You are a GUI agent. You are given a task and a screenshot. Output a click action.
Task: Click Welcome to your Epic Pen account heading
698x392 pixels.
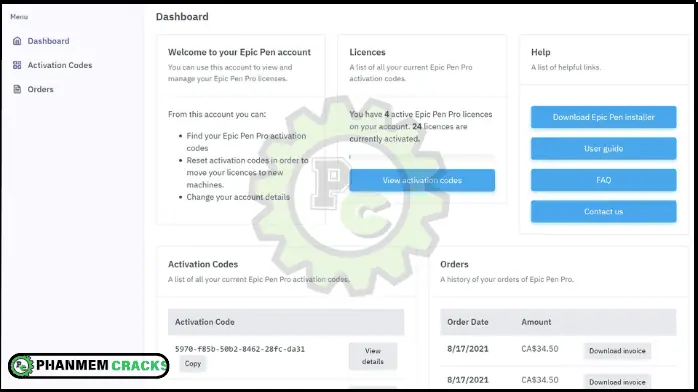pos(239,52)
